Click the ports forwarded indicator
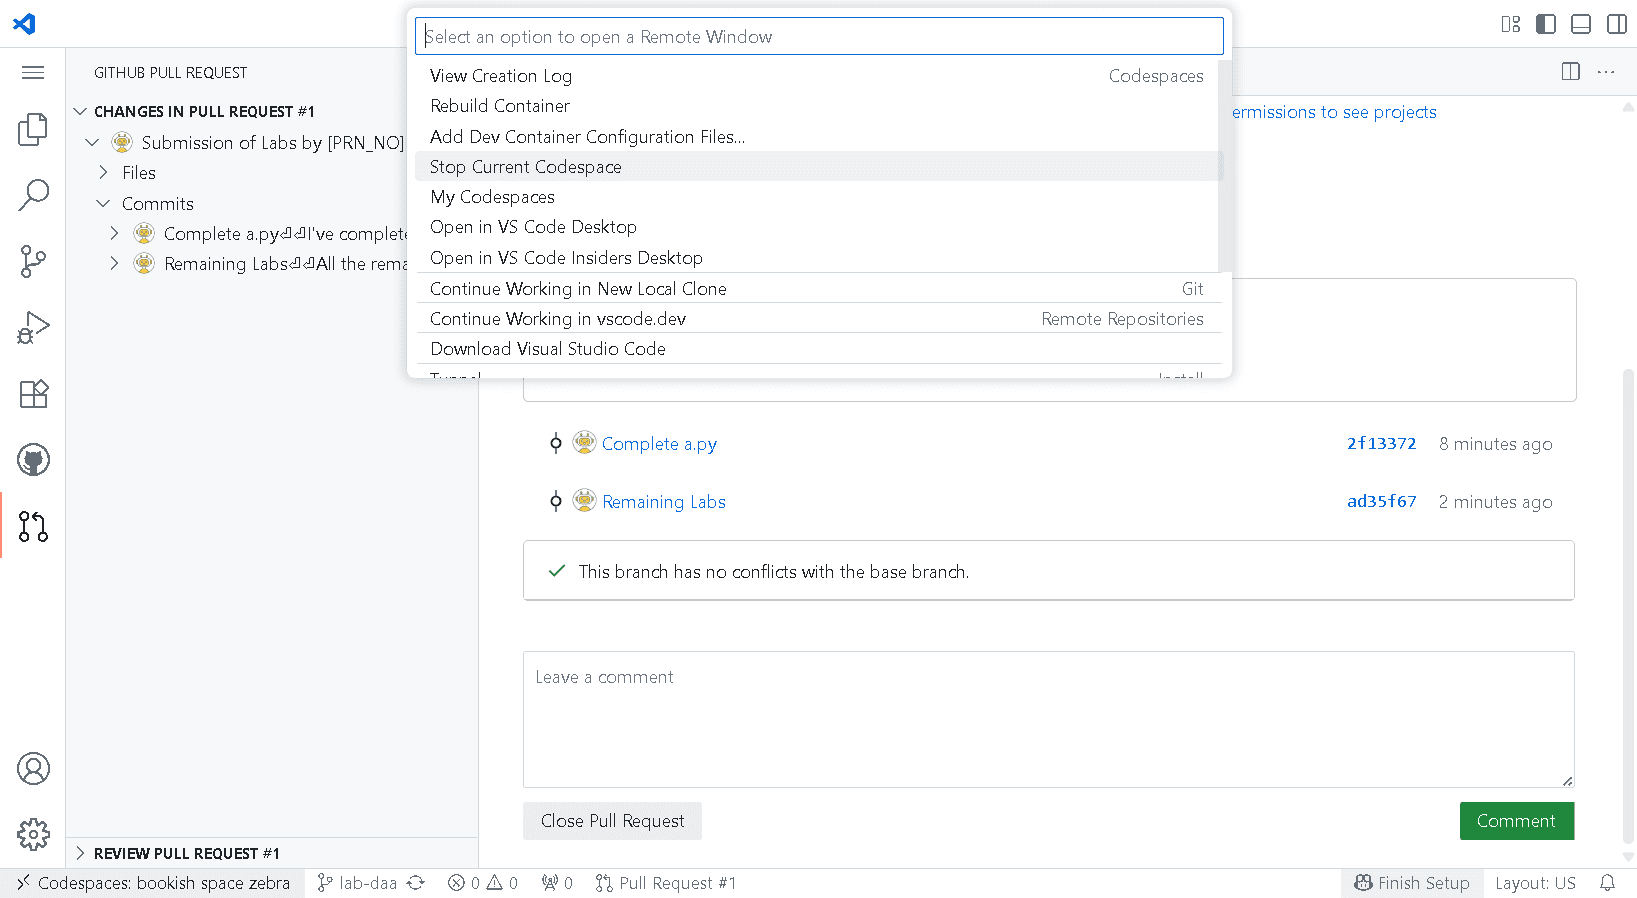 (x=557, y=883)
